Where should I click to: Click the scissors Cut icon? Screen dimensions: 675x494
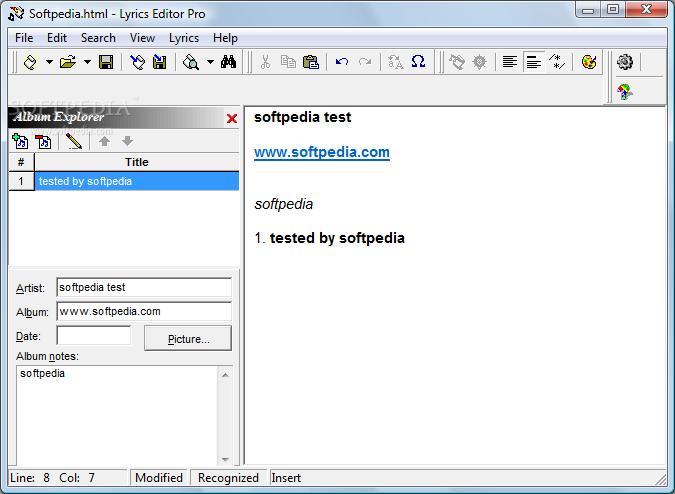click(x=265, y=62)
